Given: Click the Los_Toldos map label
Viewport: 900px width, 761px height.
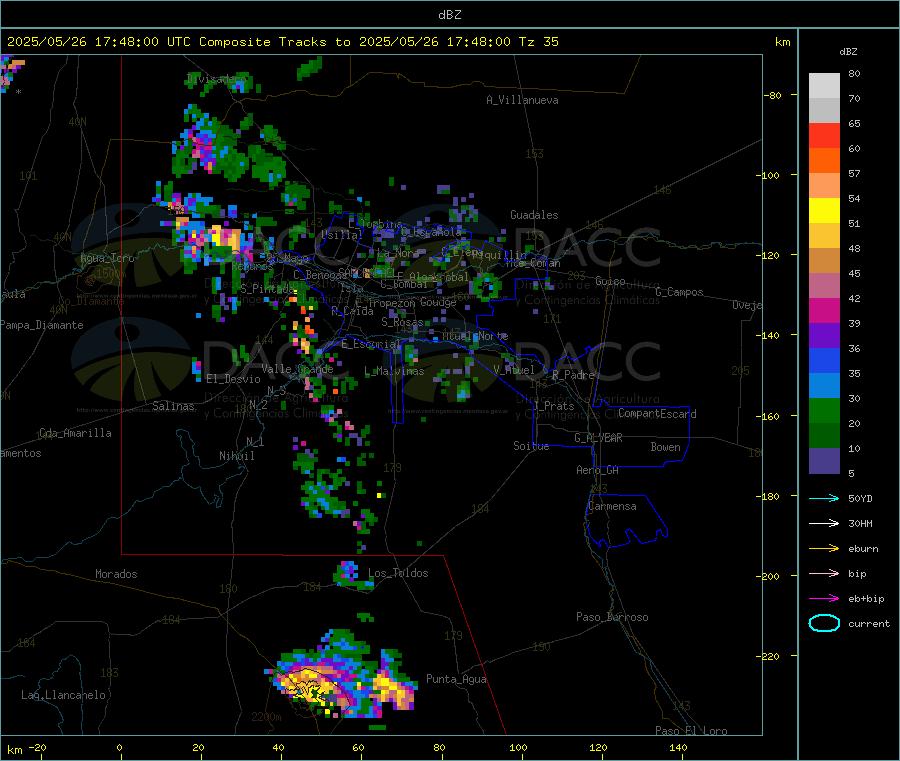Looking at the screenshot, I should pos(398,573).
